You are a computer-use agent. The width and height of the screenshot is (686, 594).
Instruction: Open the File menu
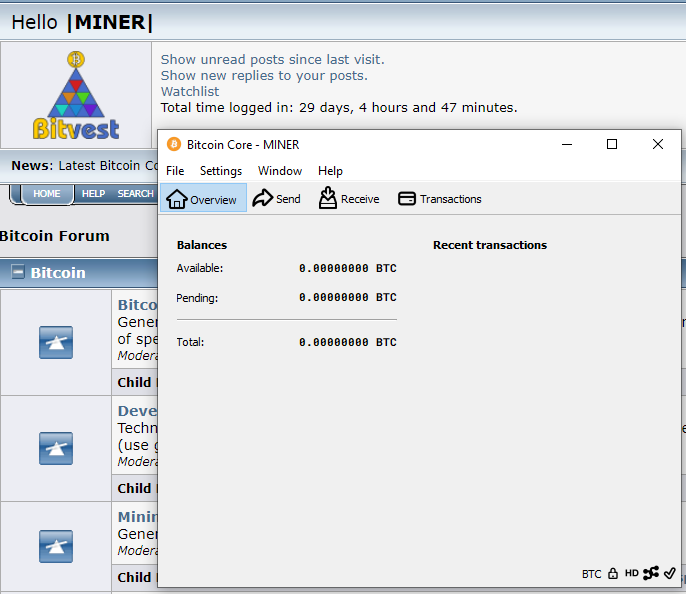click(175, 171)
